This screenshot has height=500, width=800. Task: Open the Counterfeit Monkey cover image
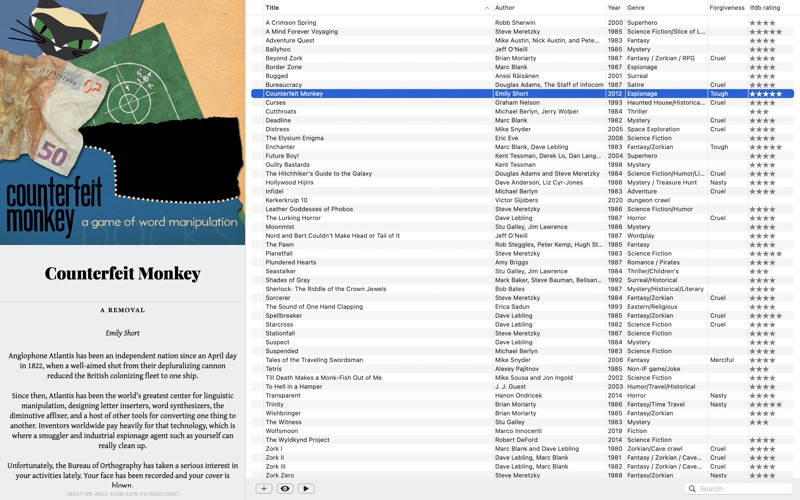pos(122,122)
